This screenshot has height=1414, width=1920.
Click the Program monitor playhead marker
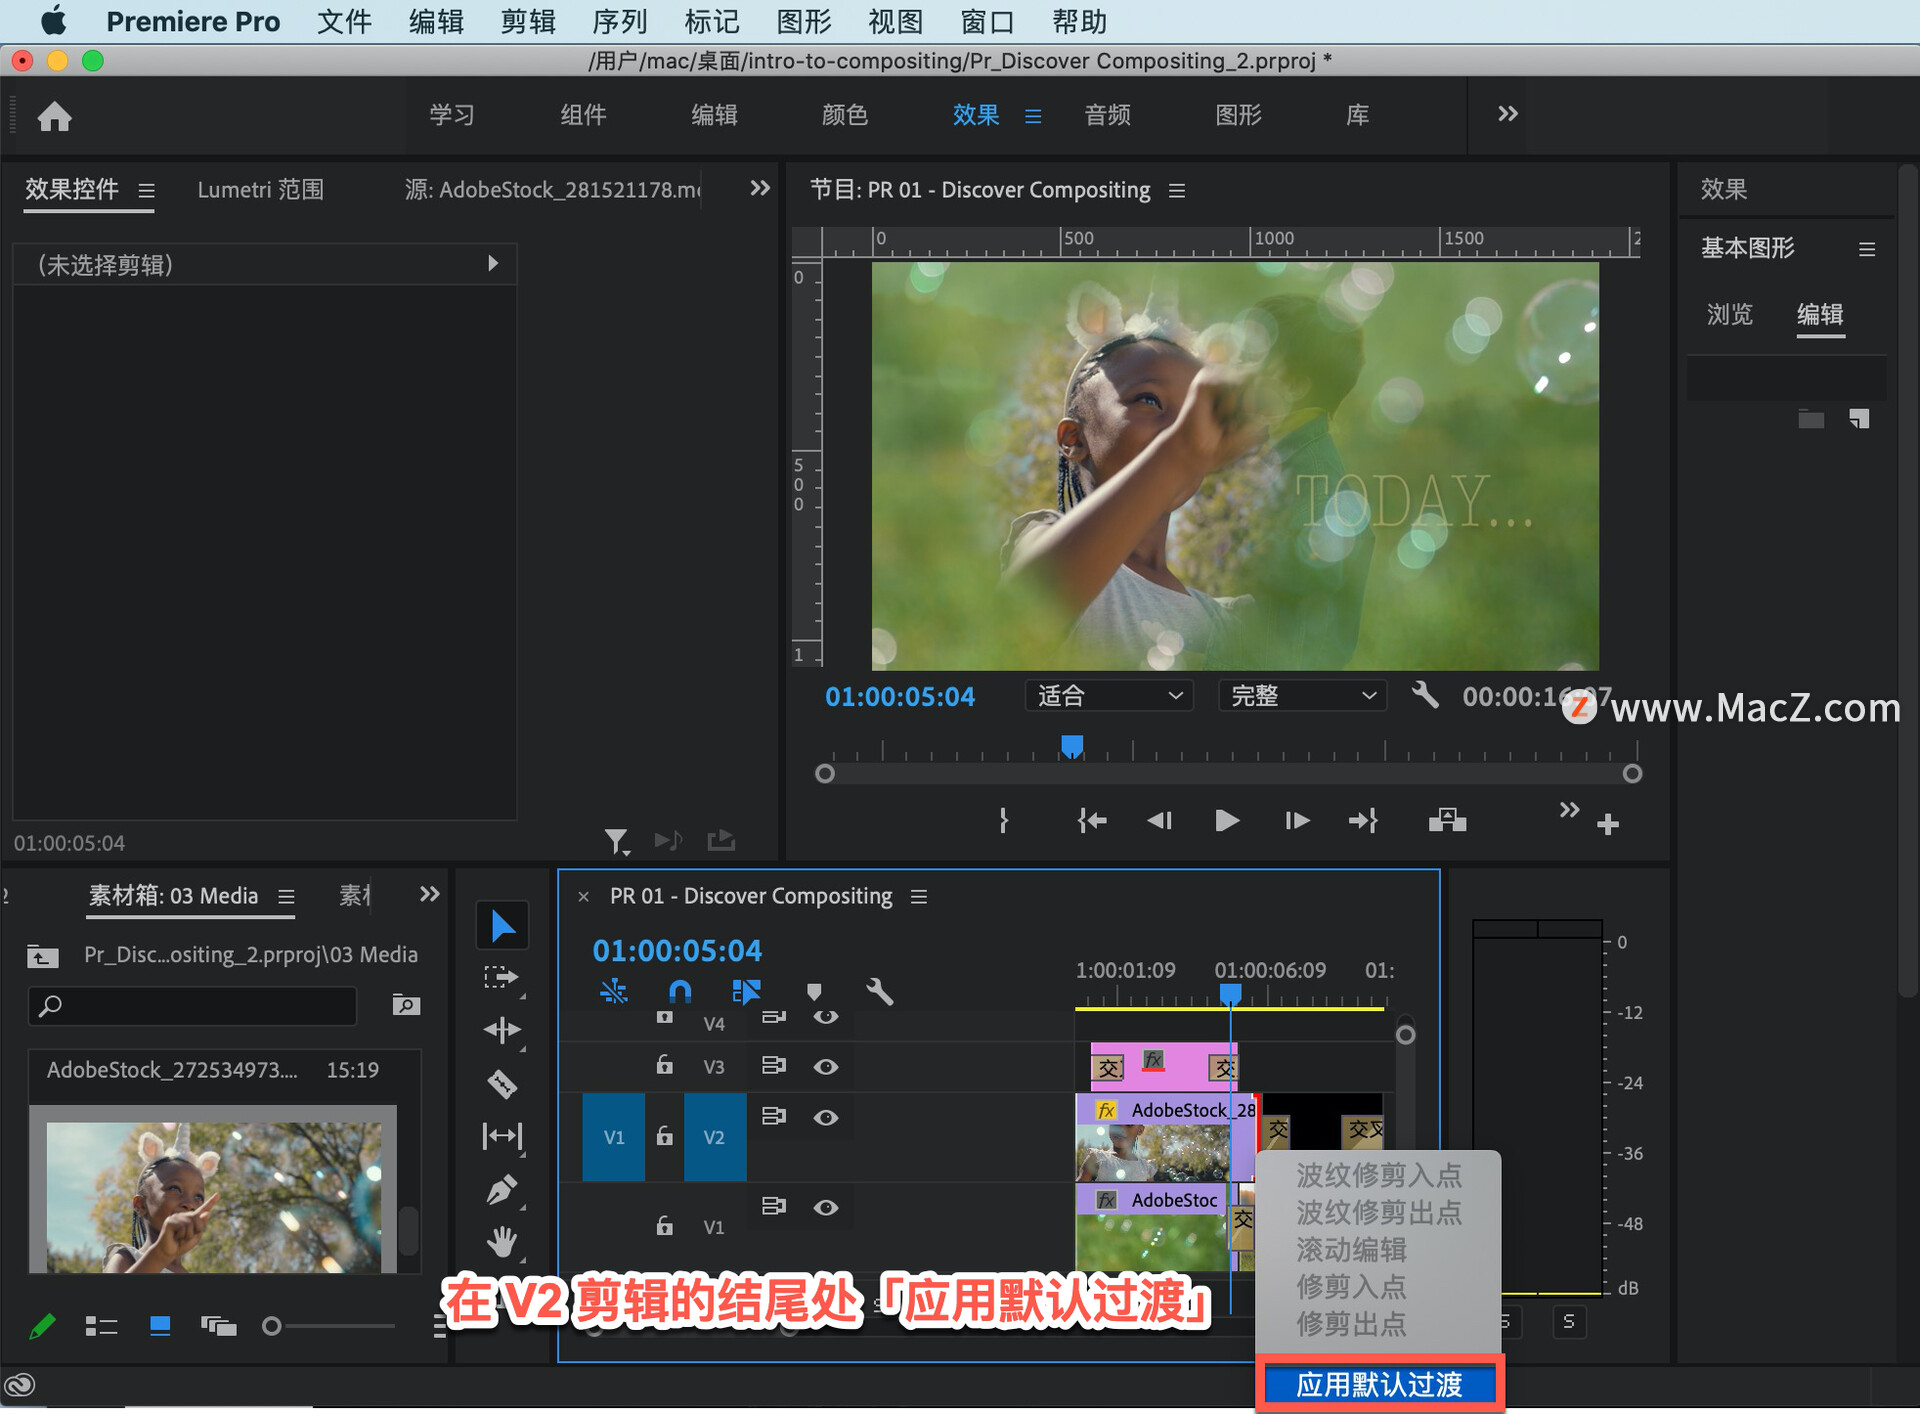coord(1072,747)
